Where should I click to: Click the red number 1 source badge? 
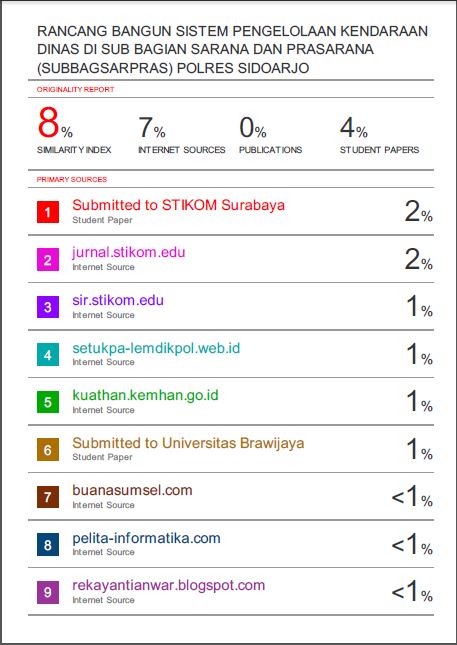tap(48, 212)
